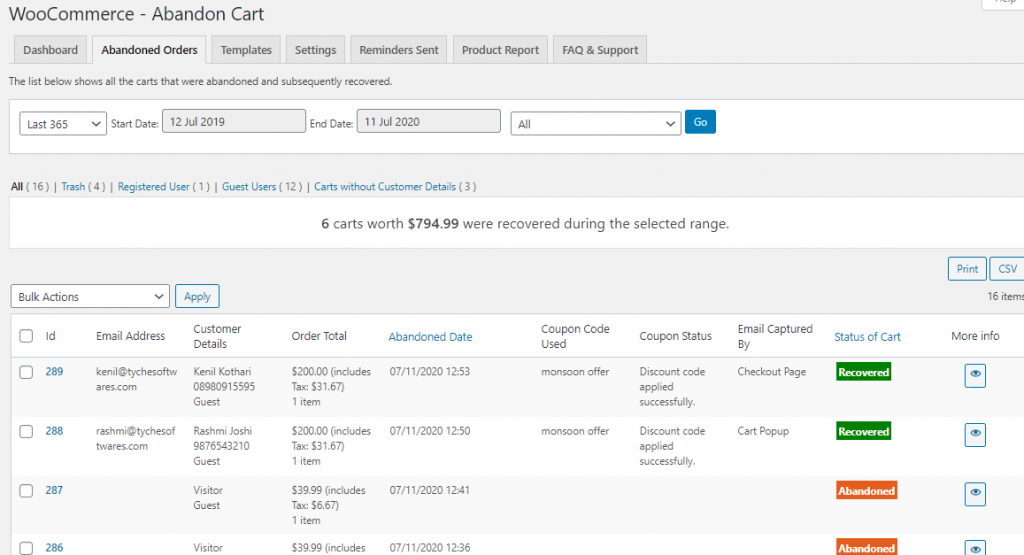Viewport: 1024px width, 555px height.
Task: Go to the Settings tab
Action: tap(315, 50)
